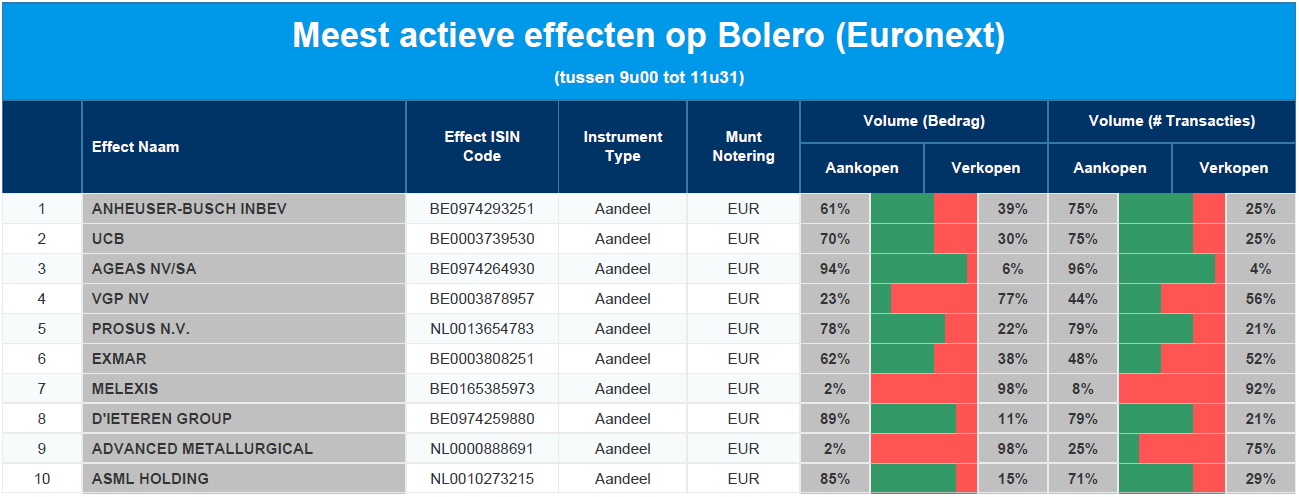The image size is (1299, 497).
Task: Select the Munt Notering column header
Action: [x=743, y=146]
